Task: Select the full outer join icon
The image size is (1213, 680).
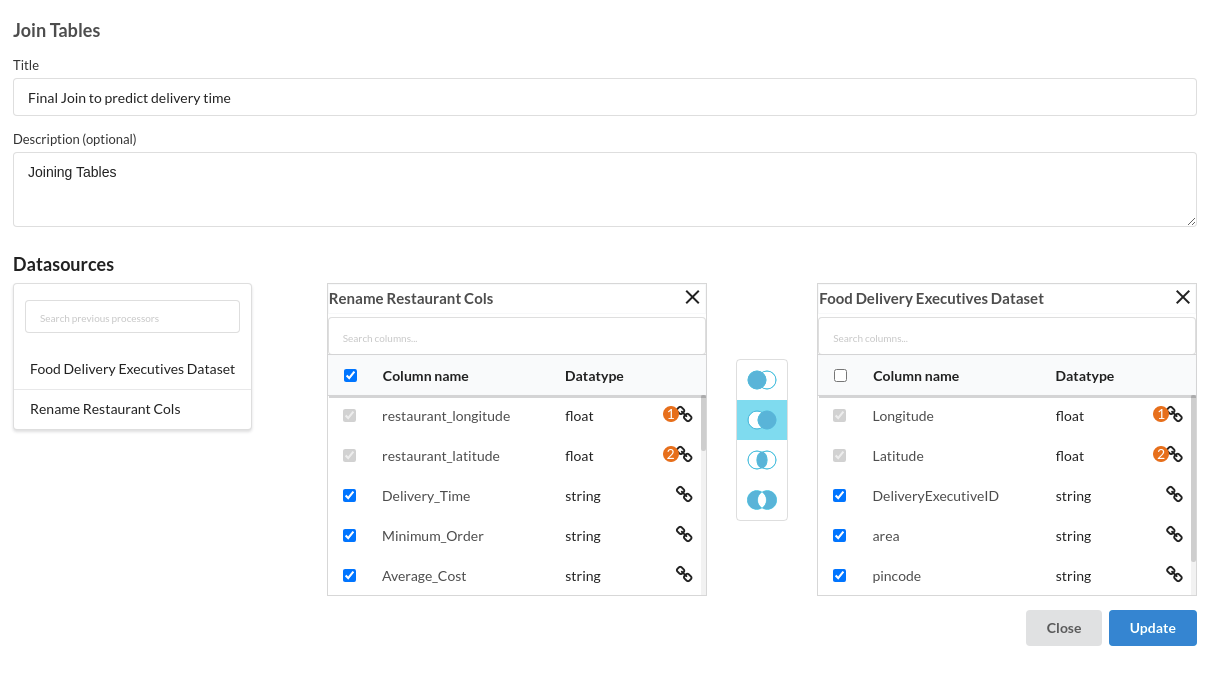Action: tap(762, 500)
